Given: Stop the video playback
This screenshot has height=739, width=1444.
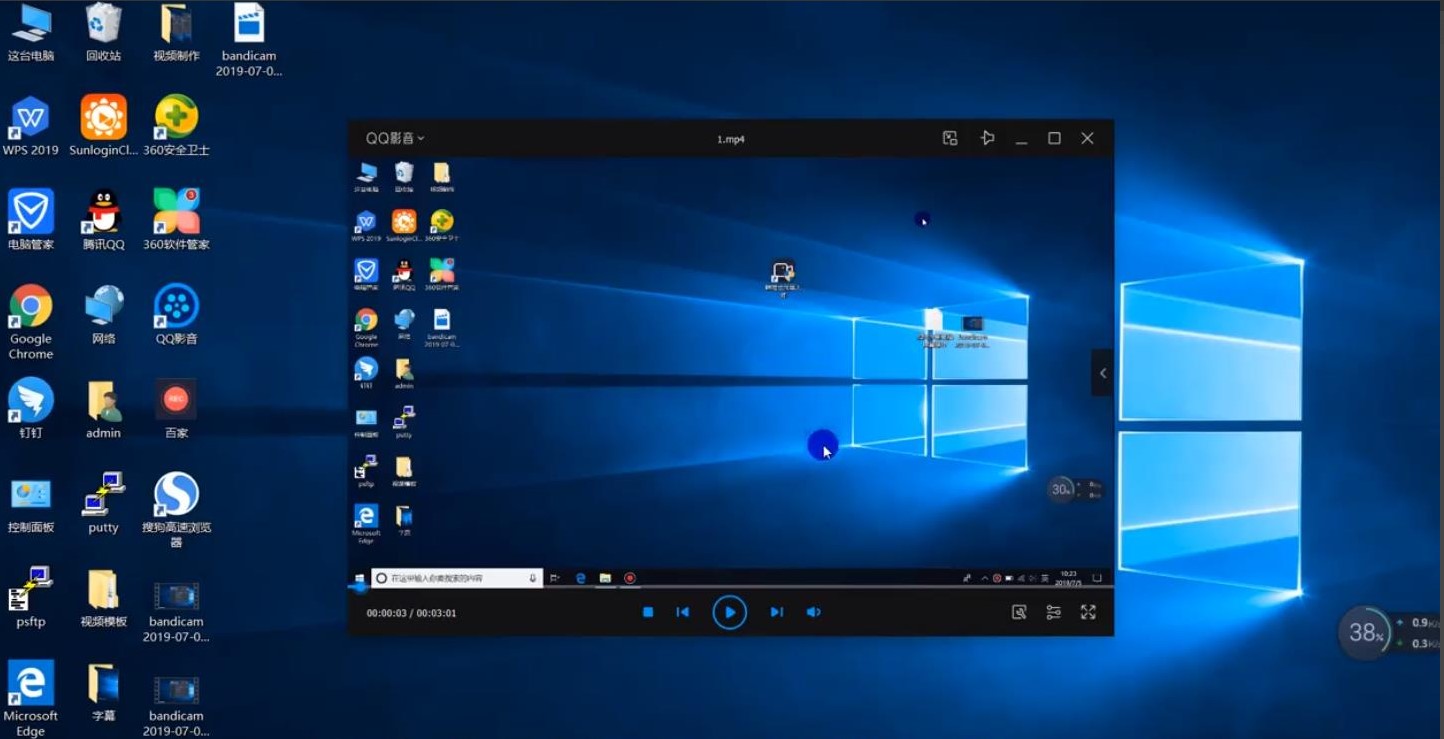Looking at the screenshot, I should 648,612.
